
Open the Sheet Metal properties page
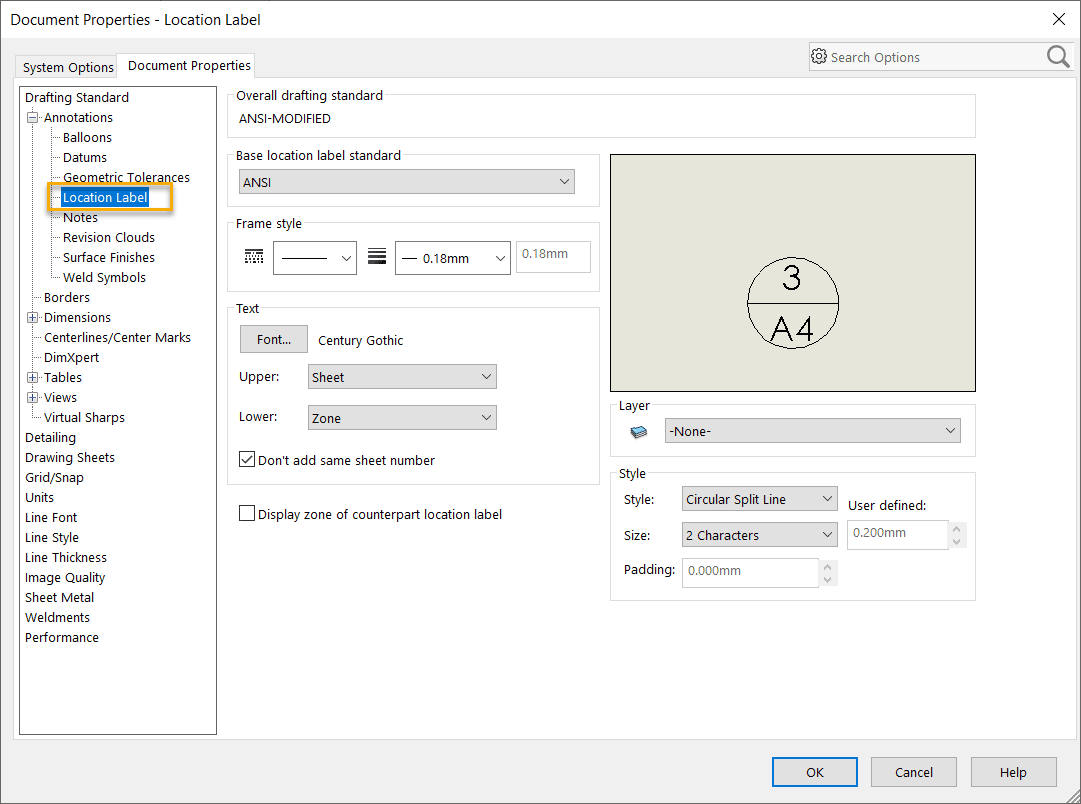point(59,597)
